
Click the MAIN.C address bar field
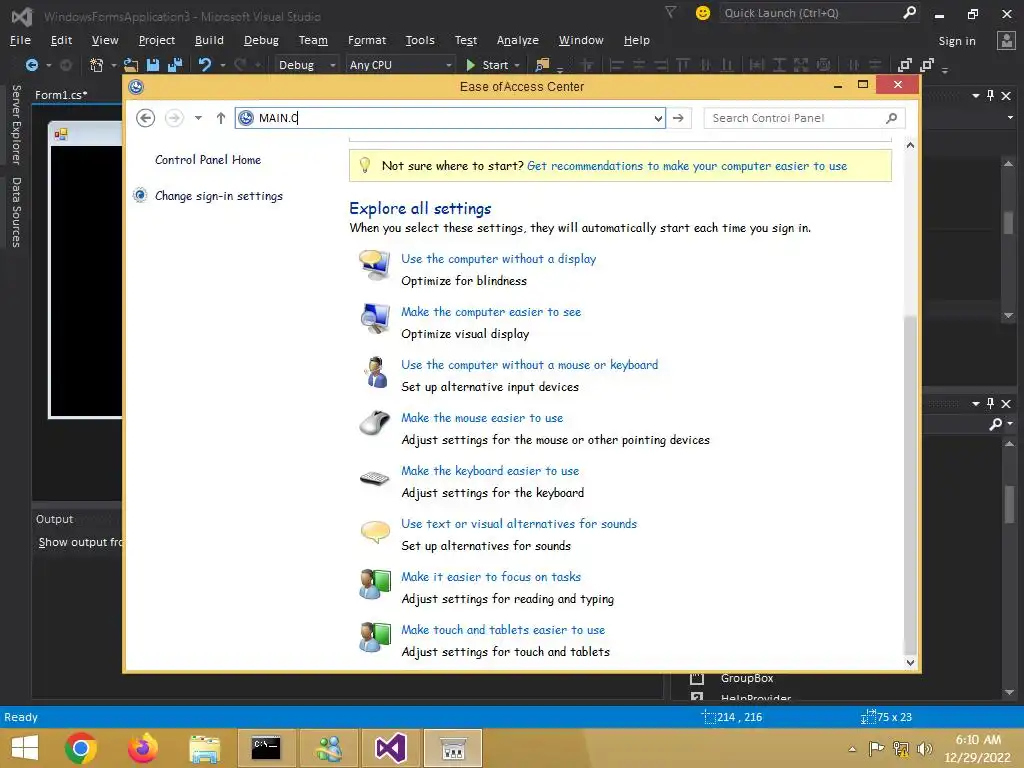(451, 118)
